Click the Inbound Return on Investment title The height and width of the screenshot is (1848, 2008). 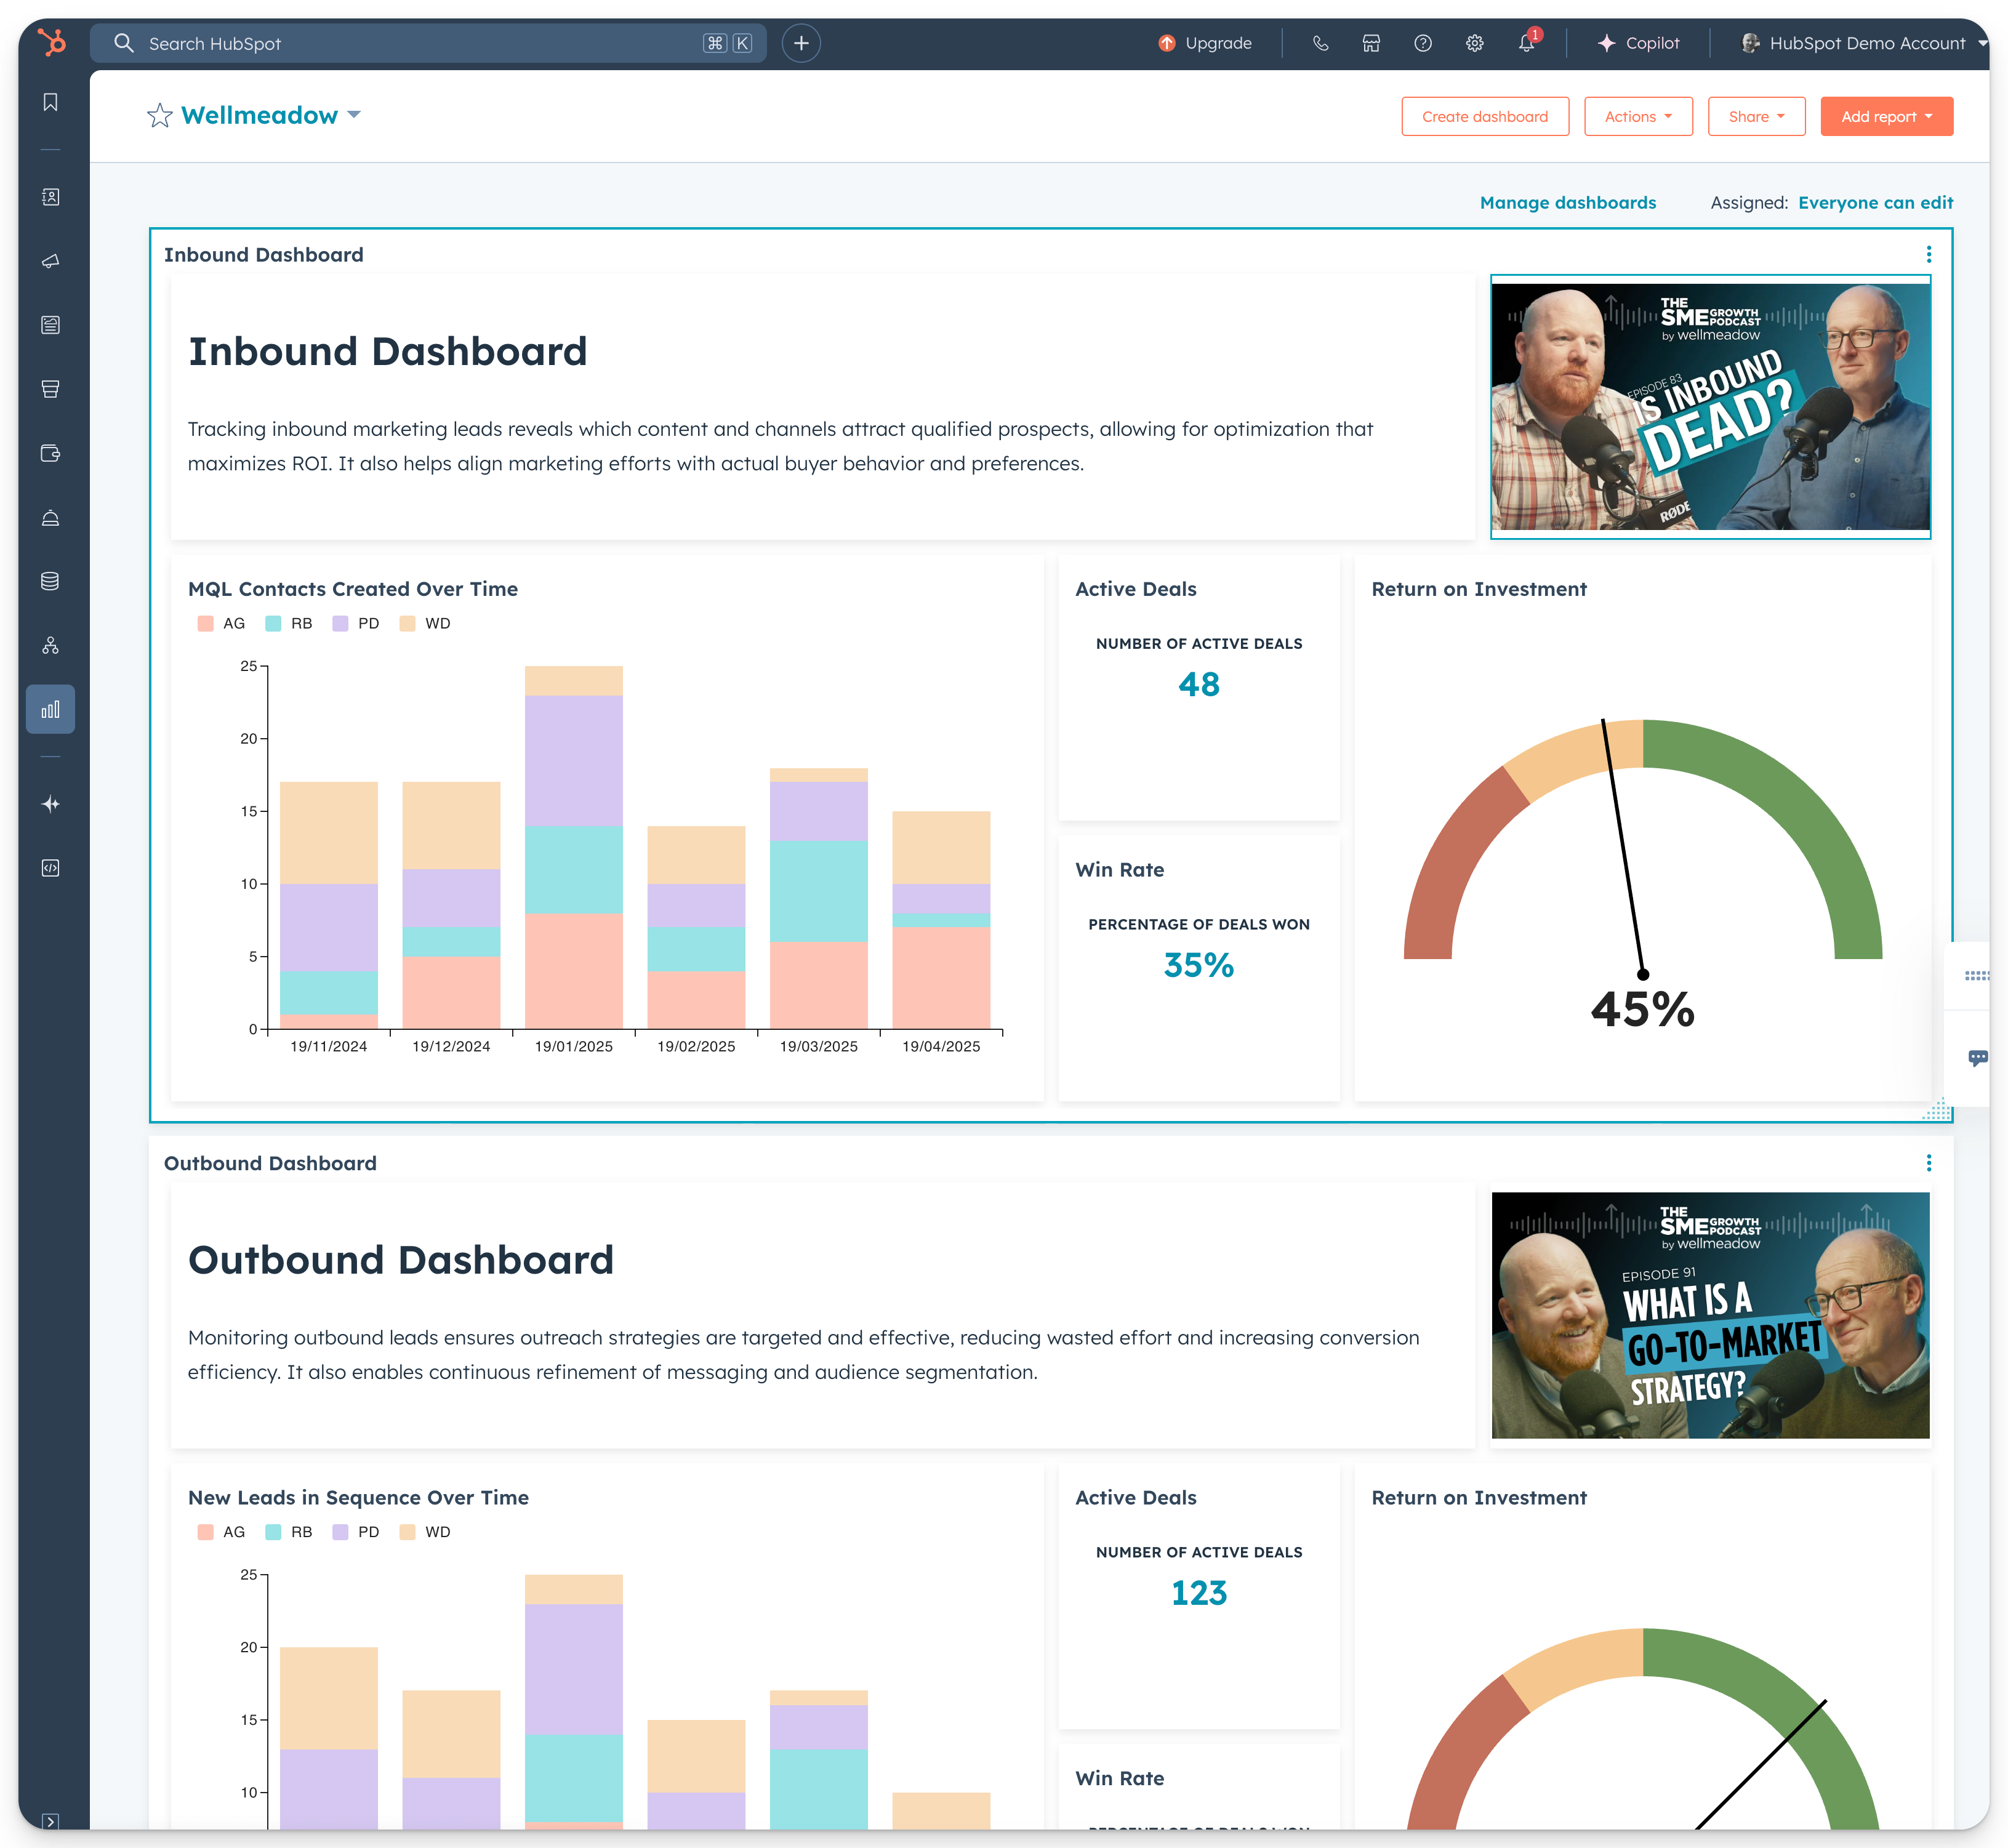click(1479, 589)
